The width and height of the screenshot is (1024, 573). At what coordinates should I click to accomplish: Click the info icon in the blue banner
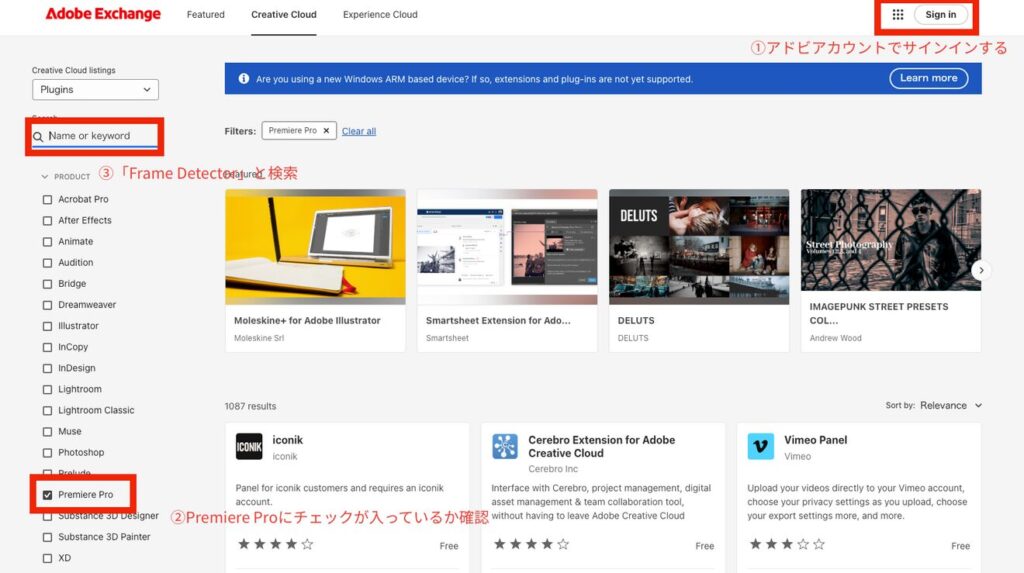click(244, 78)
